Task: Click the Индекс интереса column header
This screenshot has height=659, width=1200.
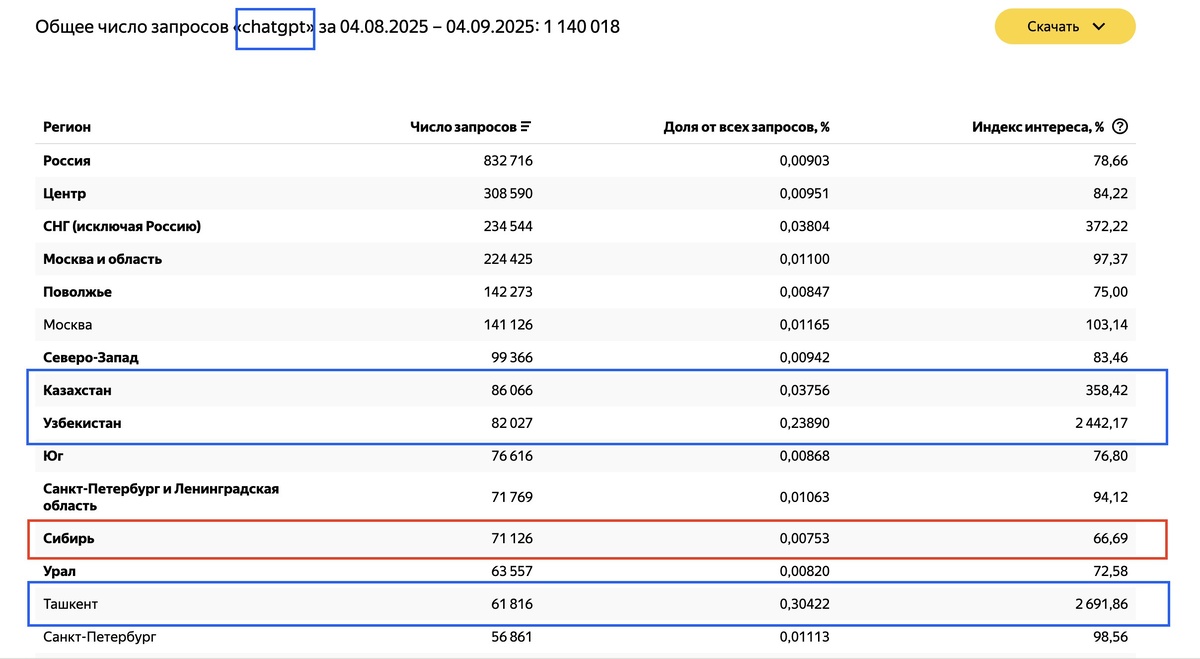Action: (x=1038, y=127)
